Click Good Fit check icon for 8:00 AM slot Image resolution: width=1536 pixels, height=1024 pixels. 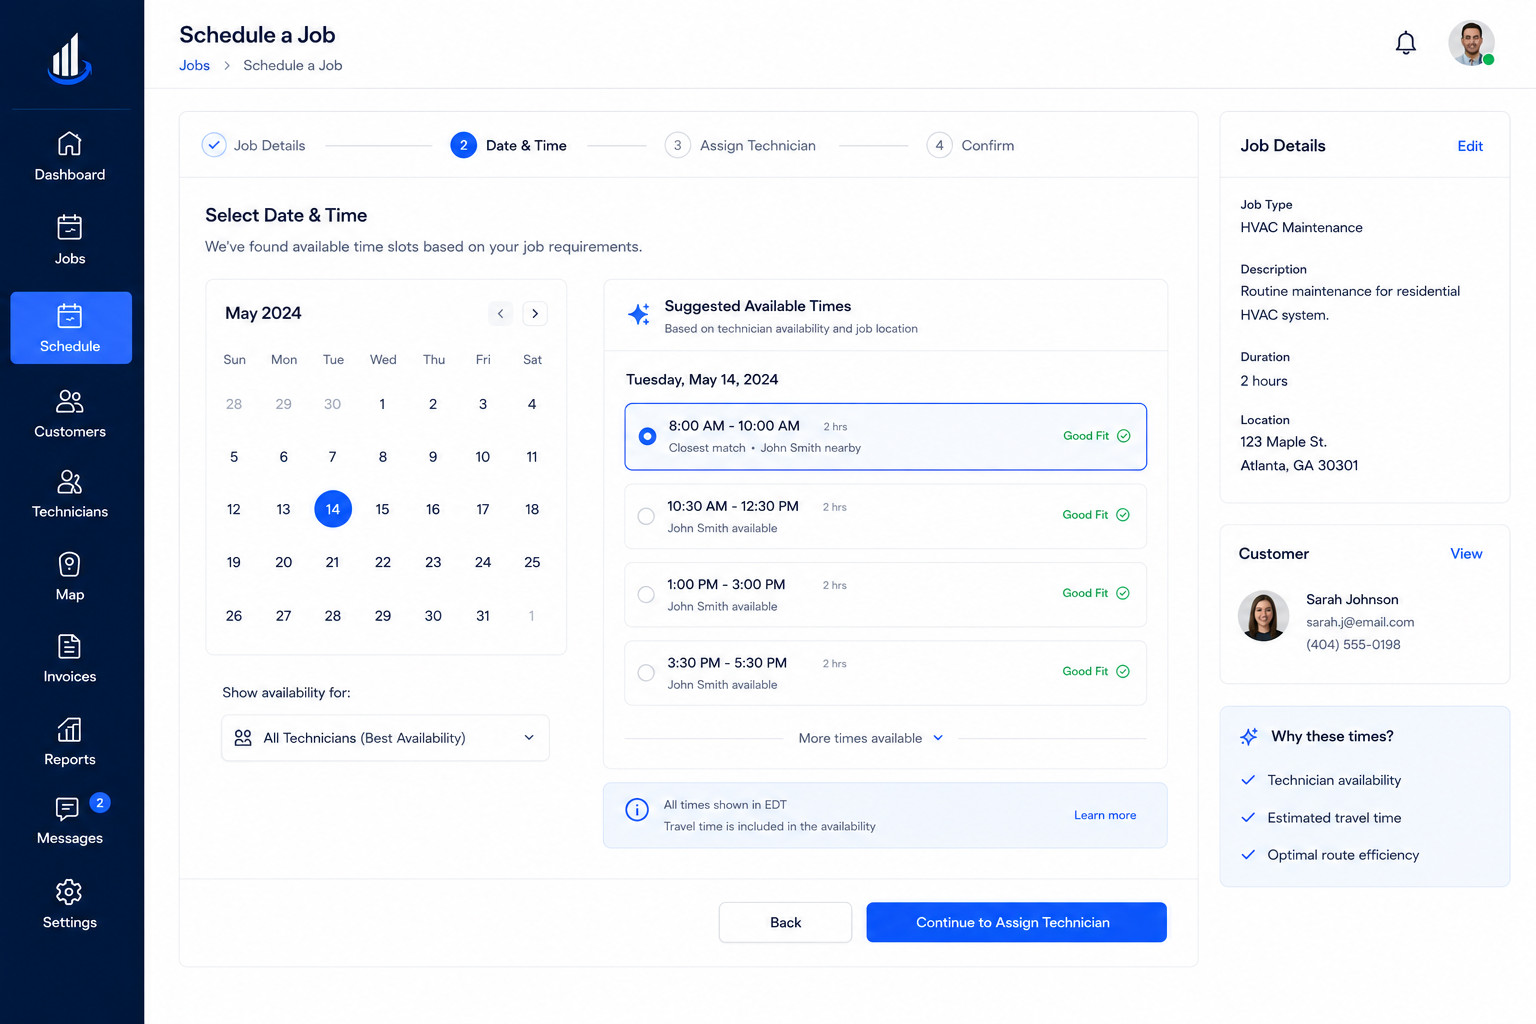pos(1124,436)
